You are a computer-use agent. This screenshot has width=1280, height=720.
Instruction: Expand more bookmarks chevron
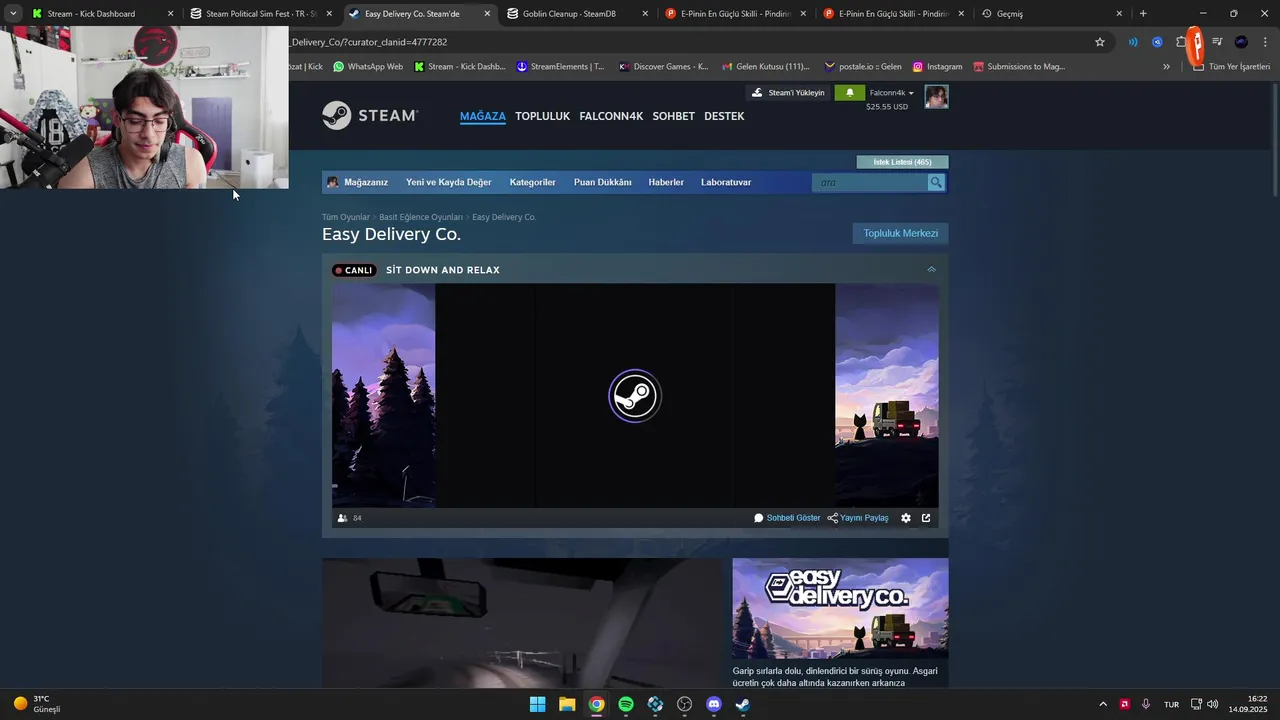(1166, 67)
